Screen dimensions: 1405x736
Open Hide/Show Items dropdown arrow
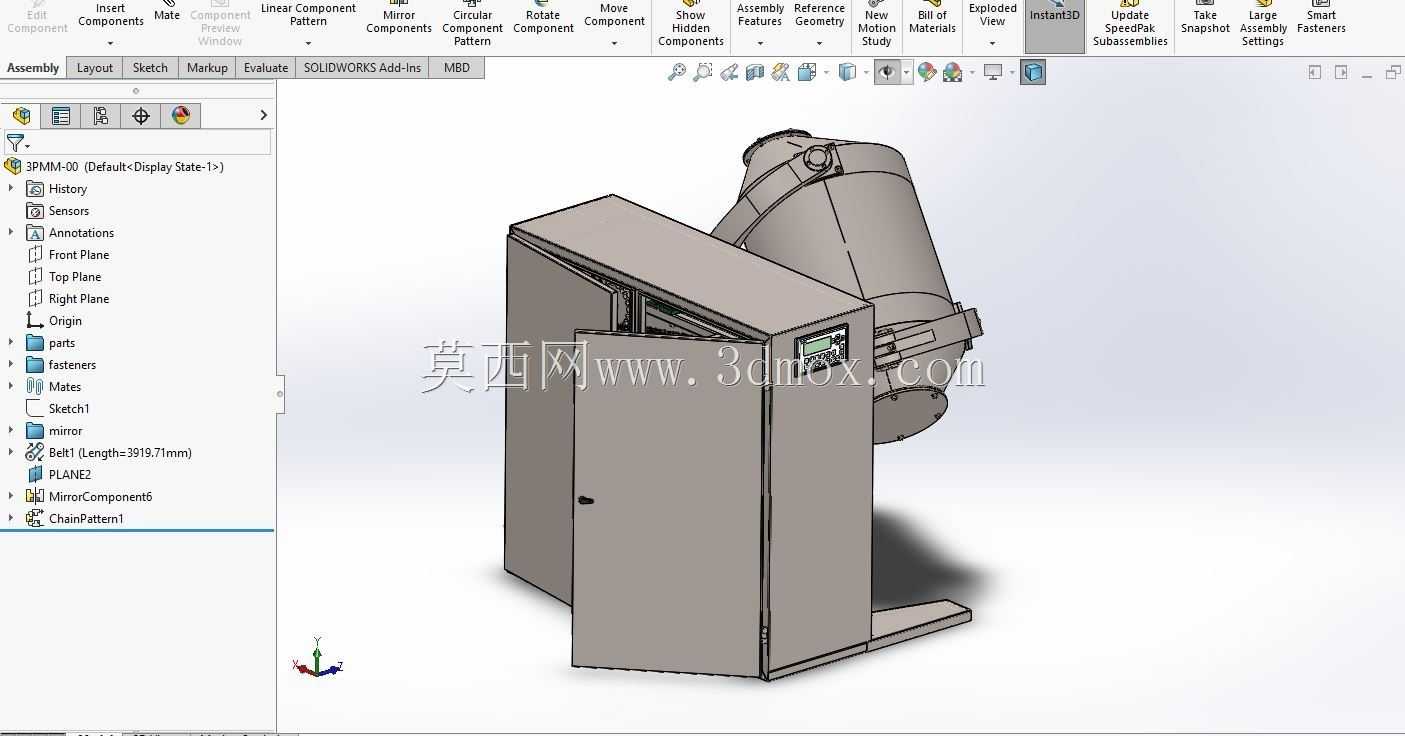[x=906, y=72]
